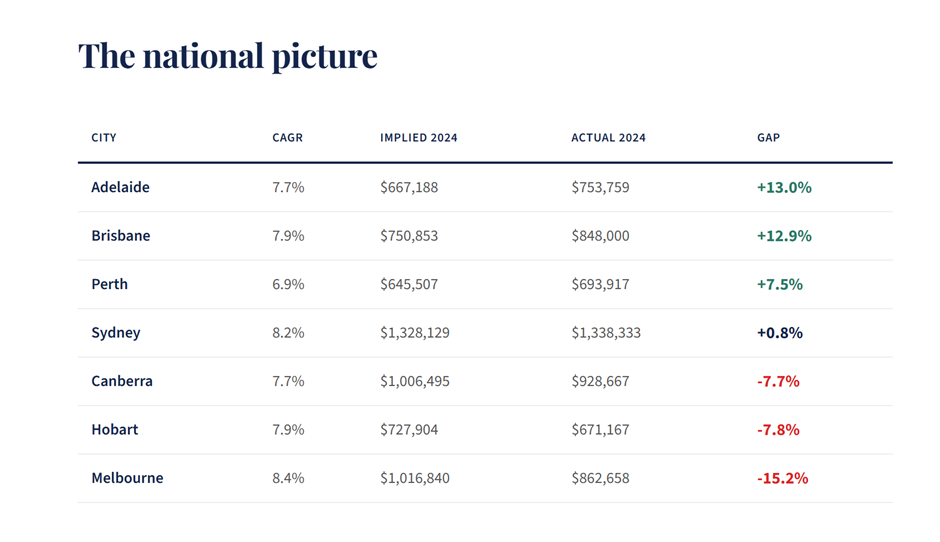Screen dimensions: 940x542
Task: Select the Canberra row label
Action: 121,381
